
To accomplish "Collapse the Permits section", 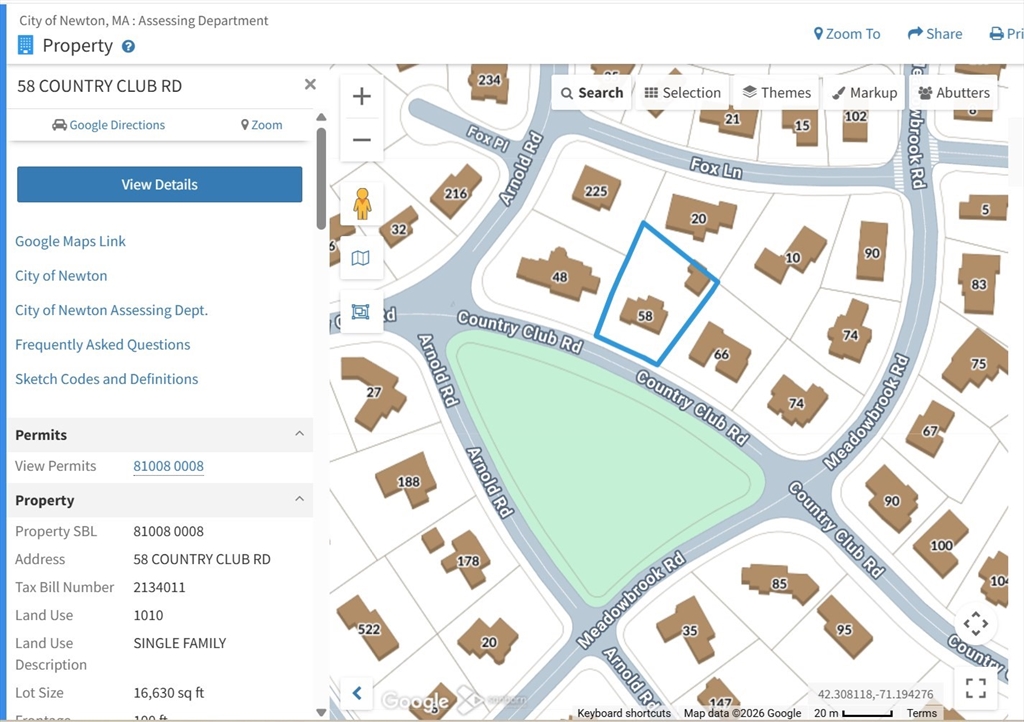I will coord(299,435).
